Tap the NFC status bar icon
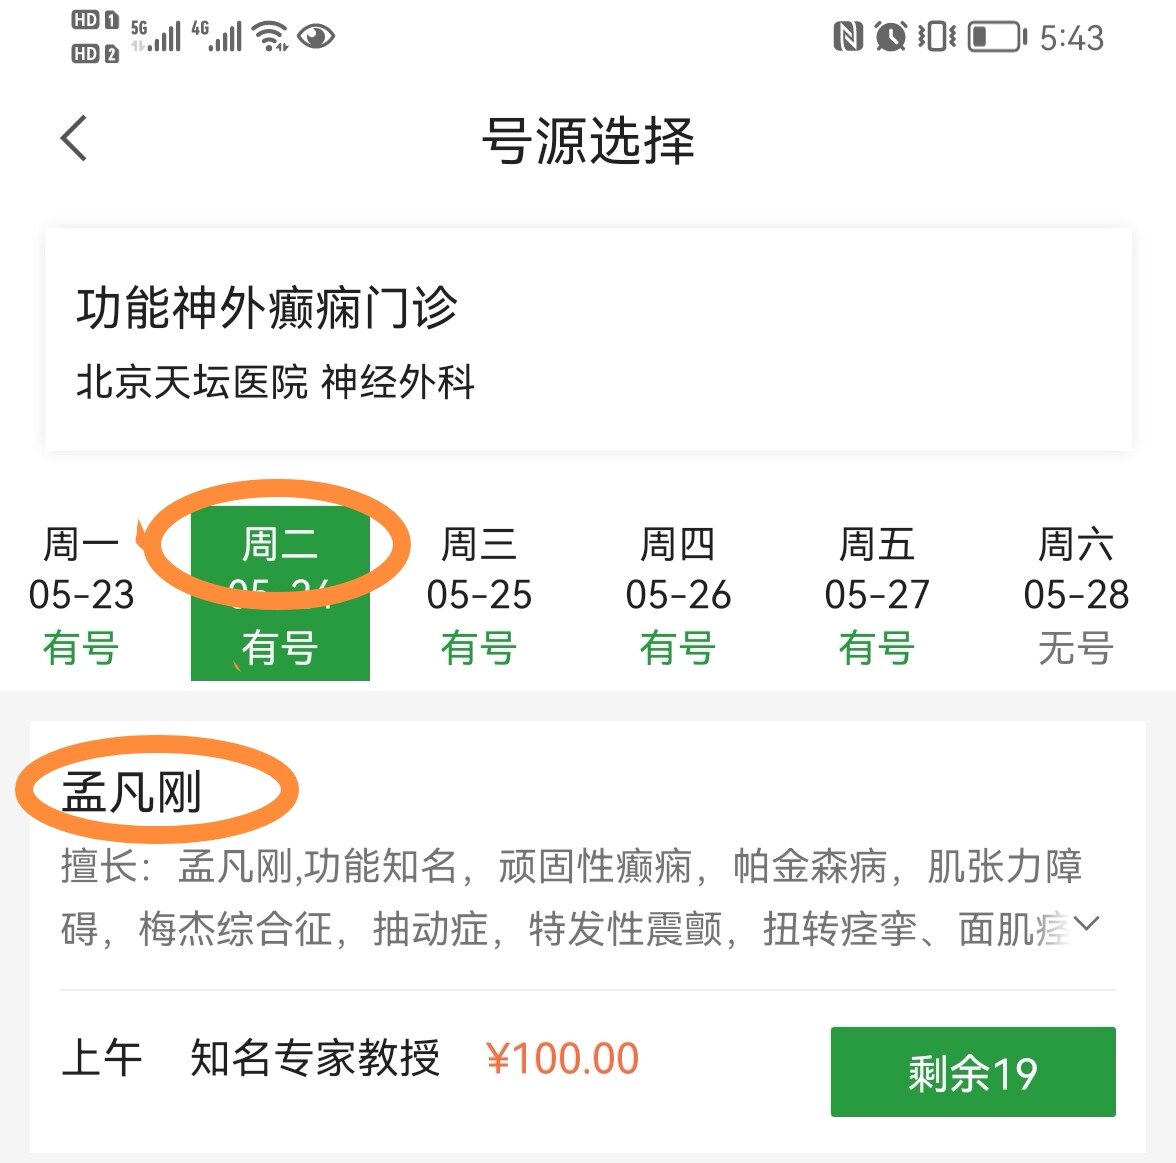 coord(846,36)
